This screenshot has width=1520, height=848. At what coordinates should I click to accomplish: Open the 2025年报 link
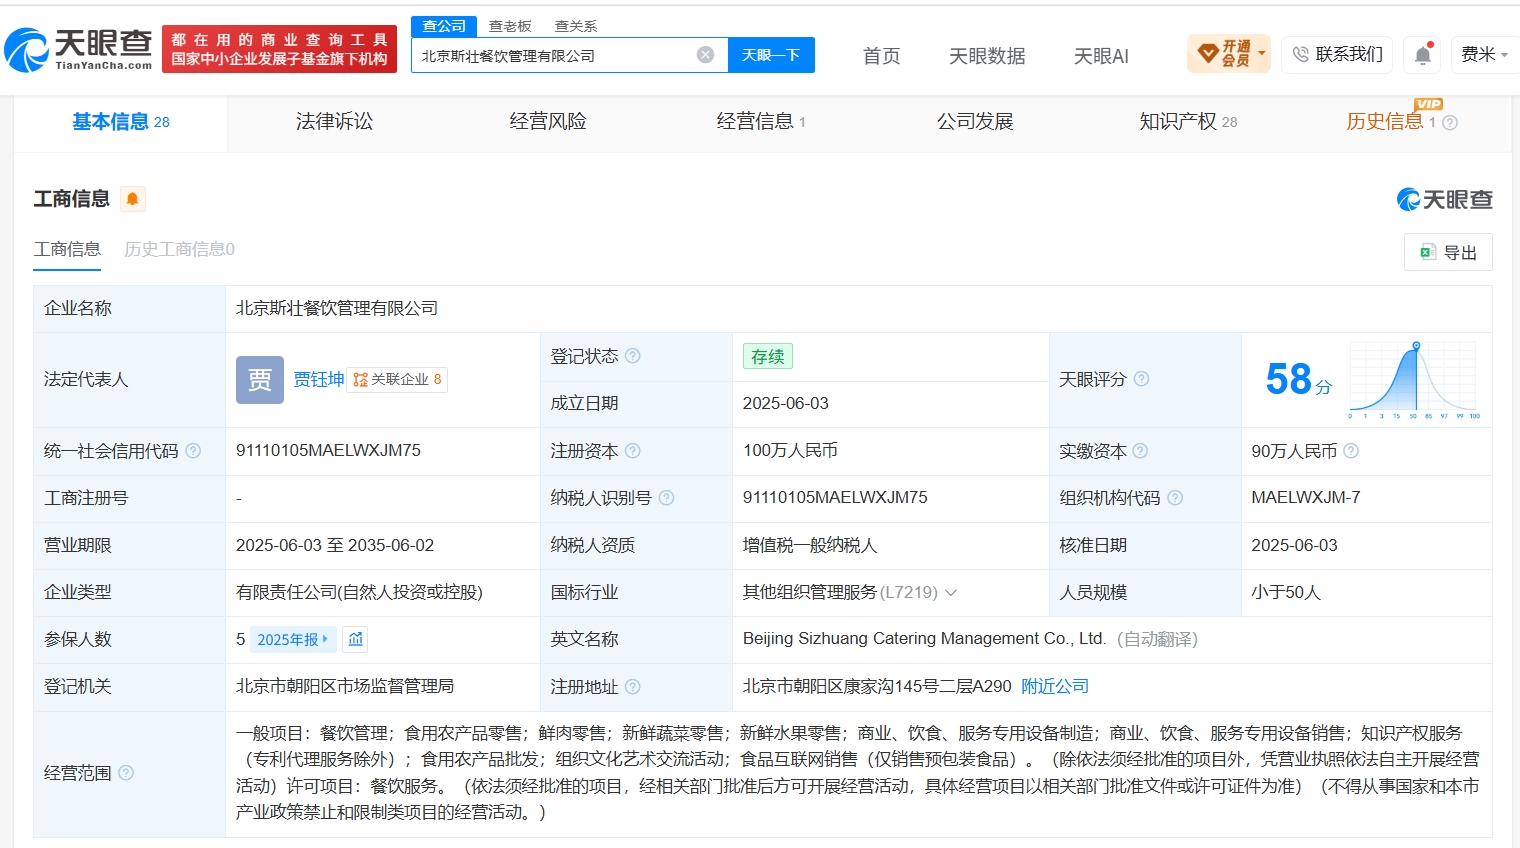(x=293, y=639)
